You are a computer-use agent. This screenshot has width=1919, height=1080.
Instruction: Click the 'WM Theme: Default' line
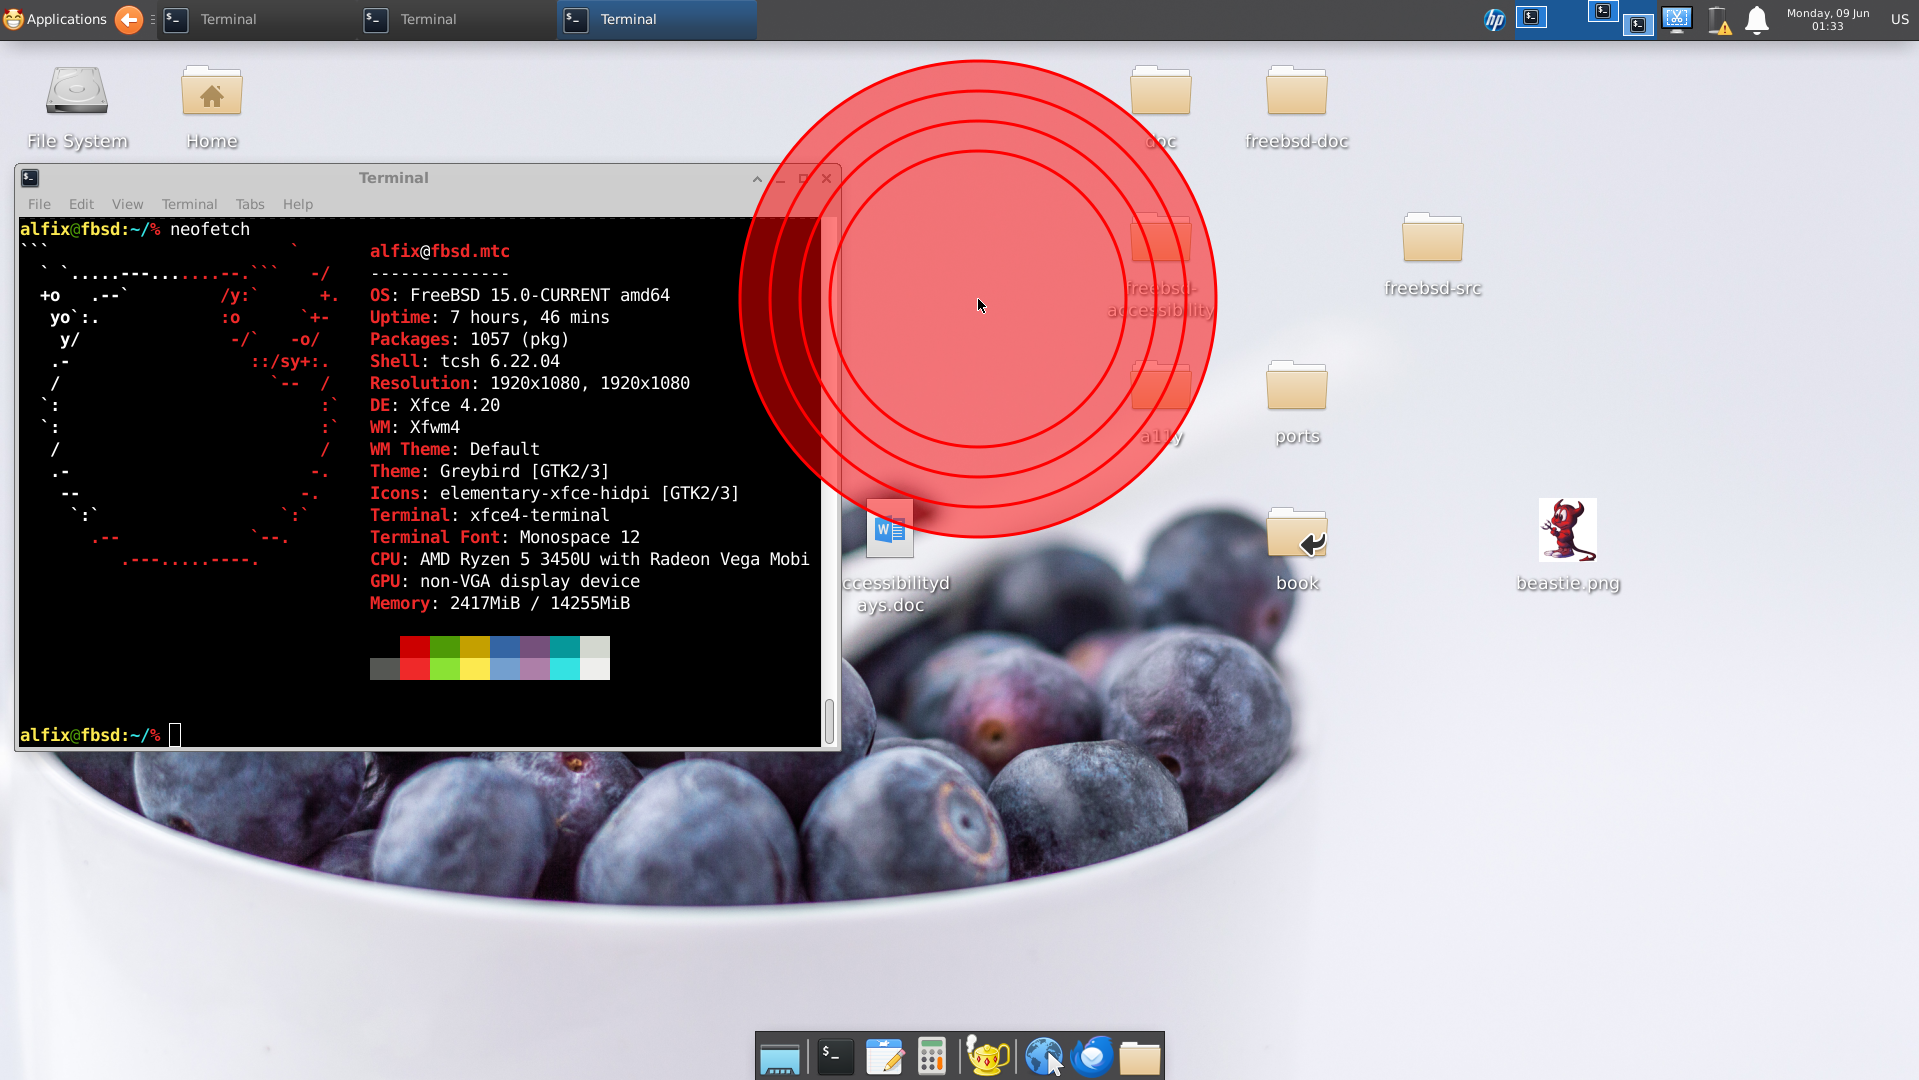[455, 449]
